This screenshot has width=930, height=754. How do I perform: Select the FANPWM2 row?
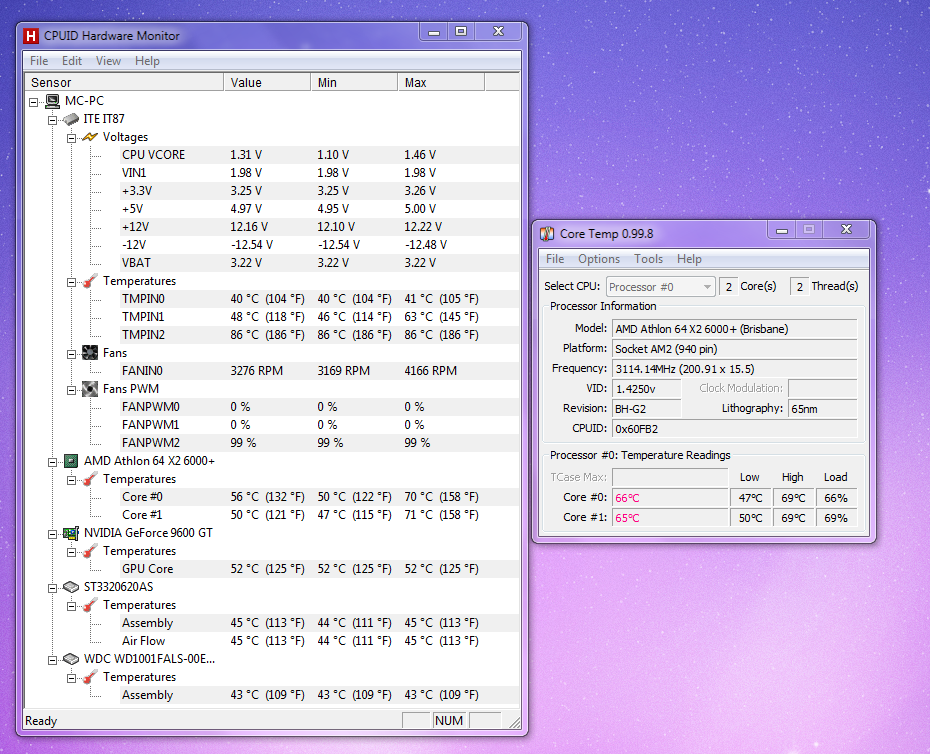pos(319,443)
